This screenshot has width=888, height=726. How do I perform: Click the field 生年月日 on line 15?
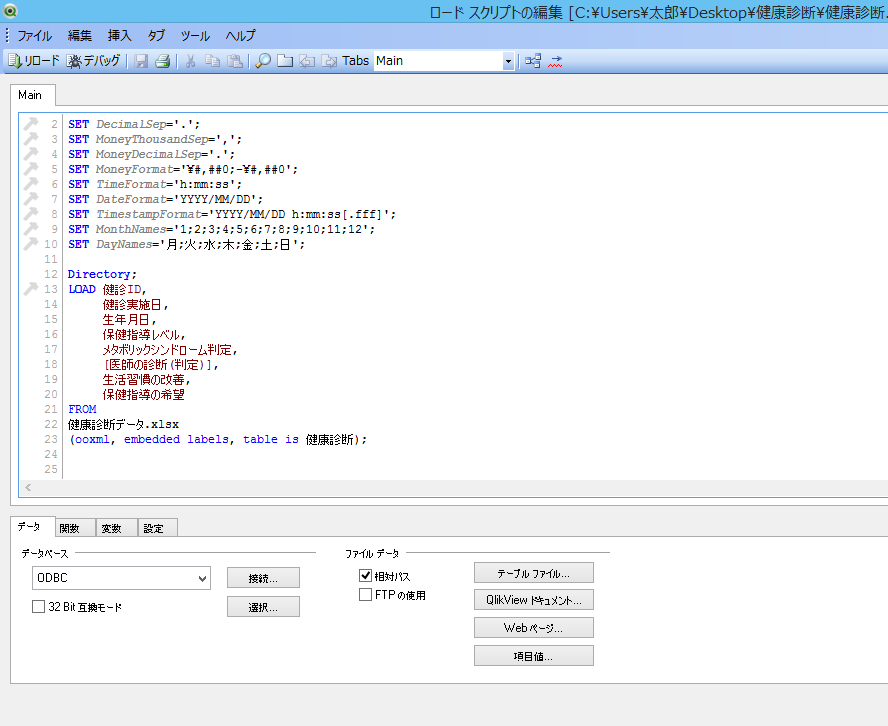(126, 319)
